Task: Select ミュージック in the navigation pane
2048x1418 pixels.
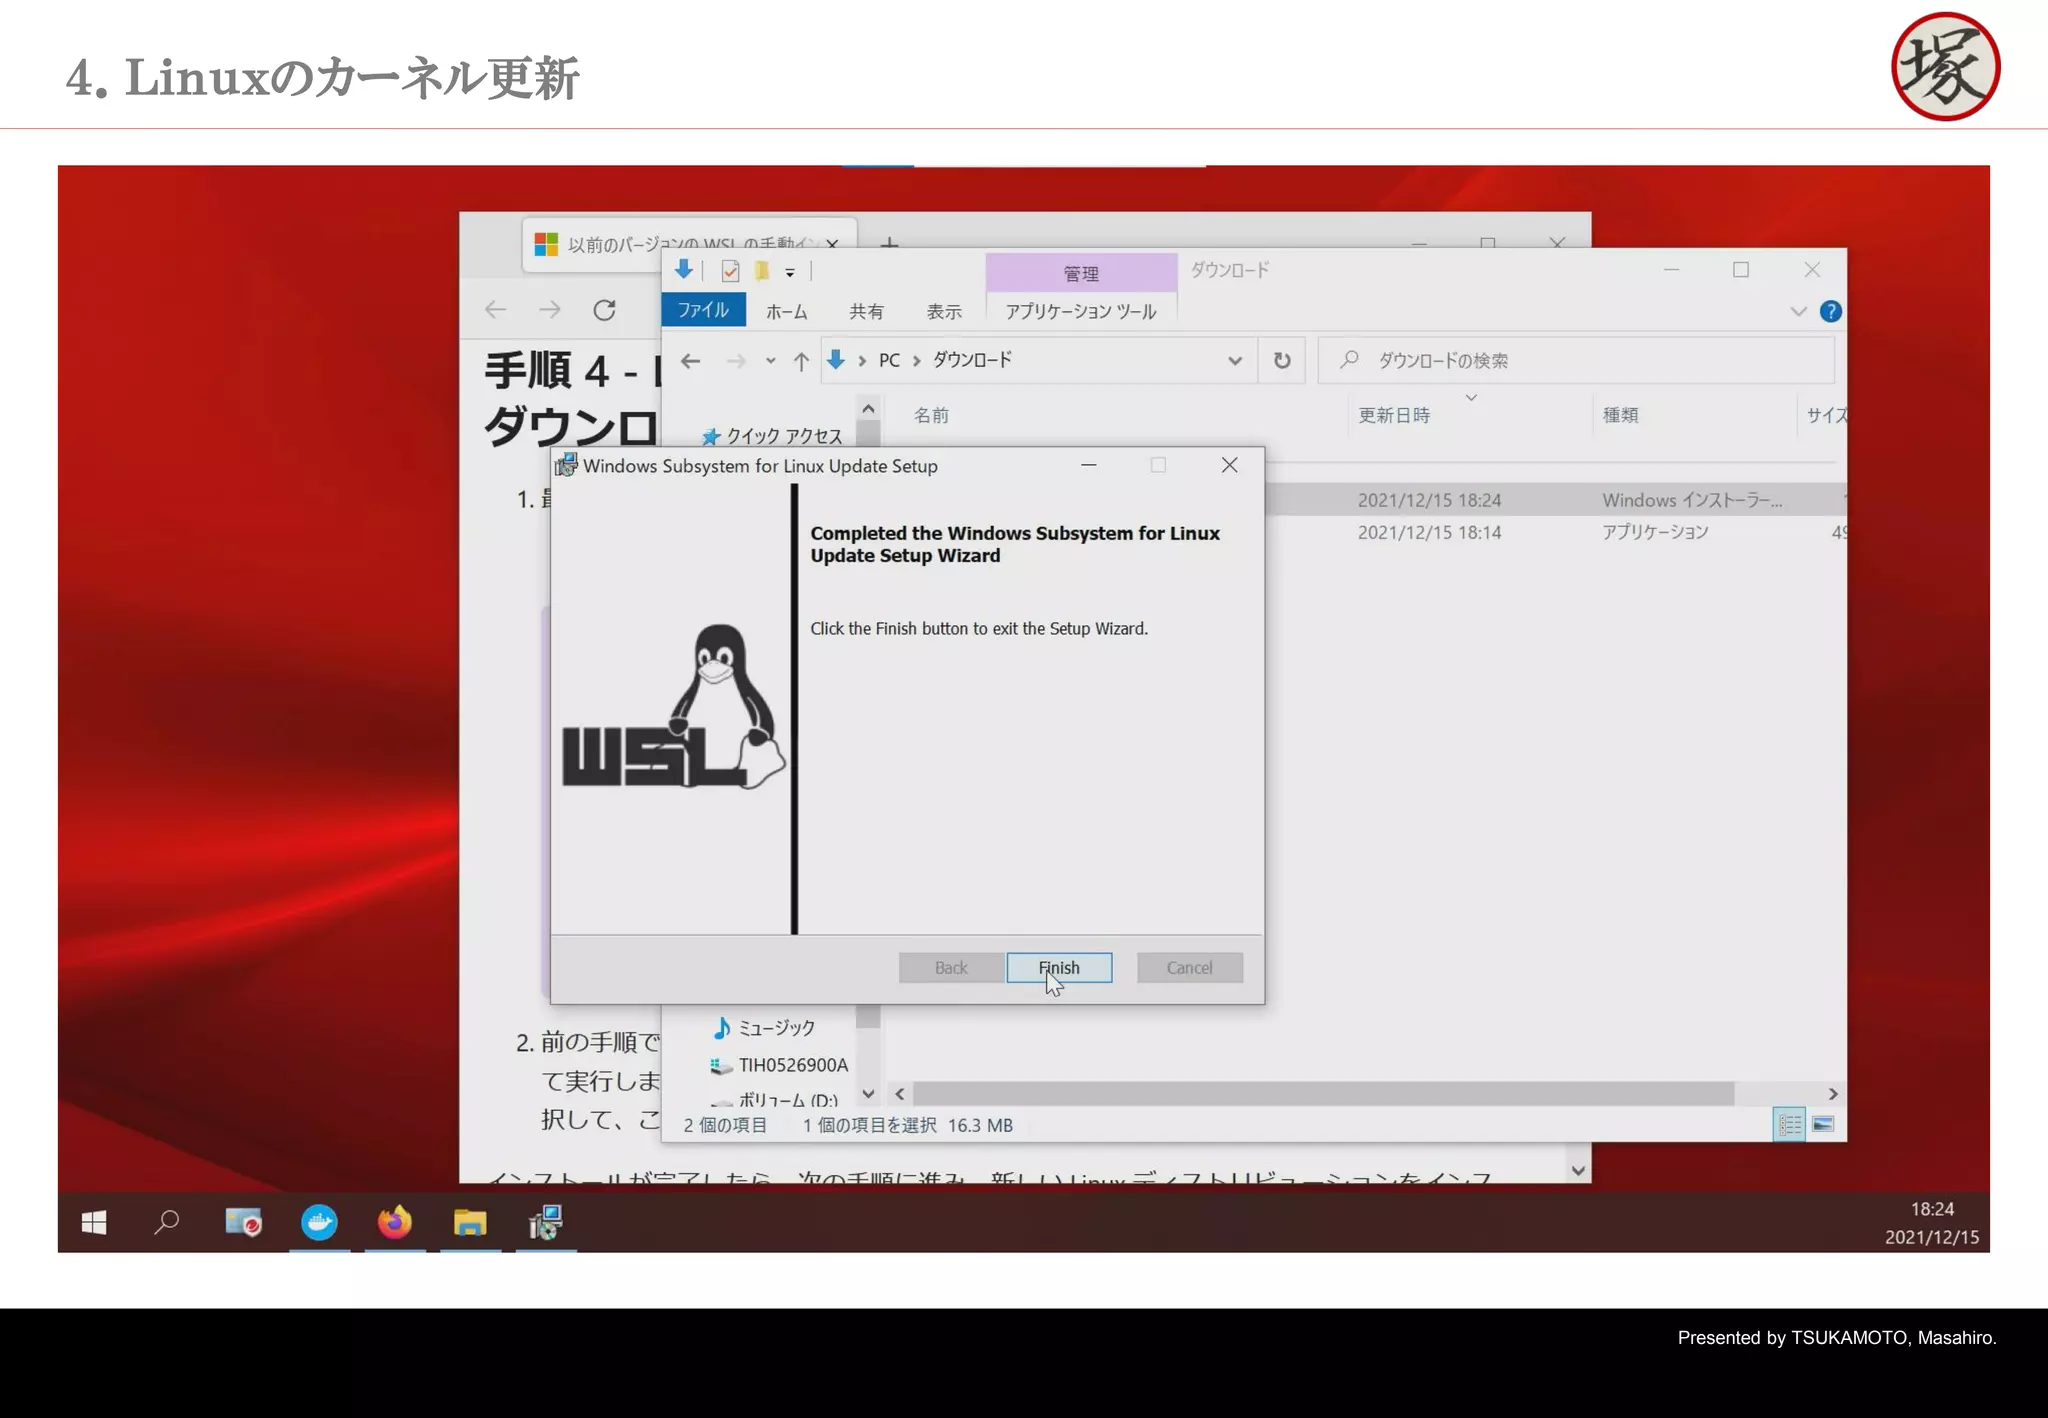Action: 765,1028
